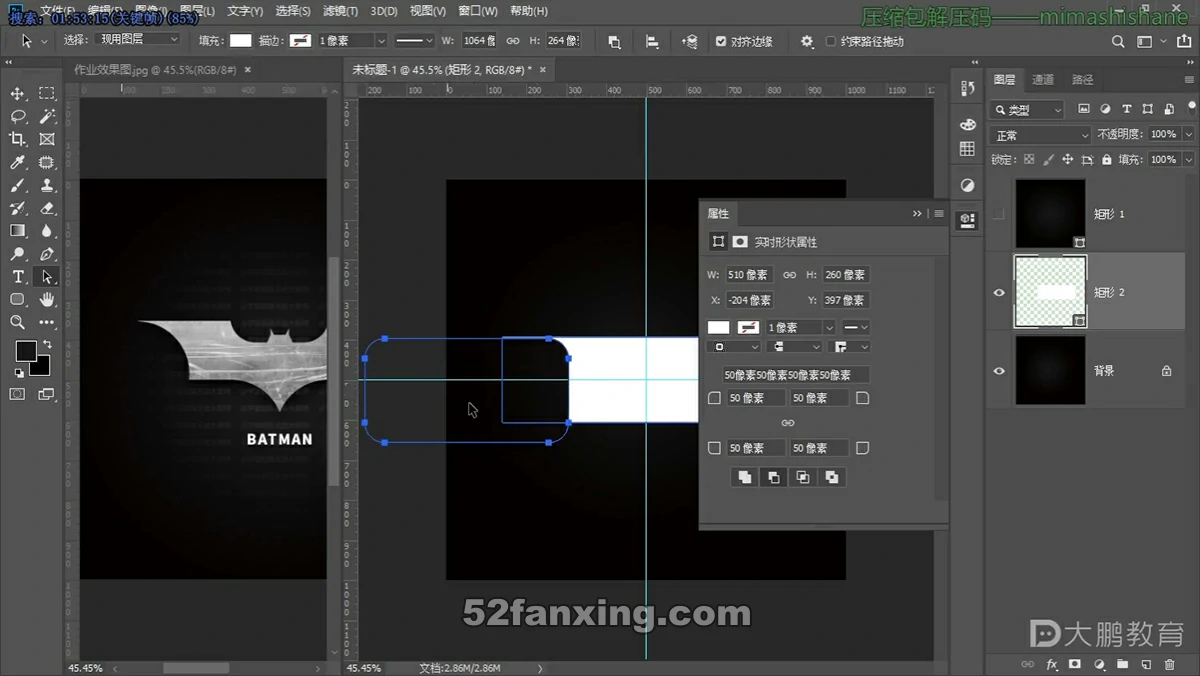Open the 文字(Y) menu

(245, 11)
